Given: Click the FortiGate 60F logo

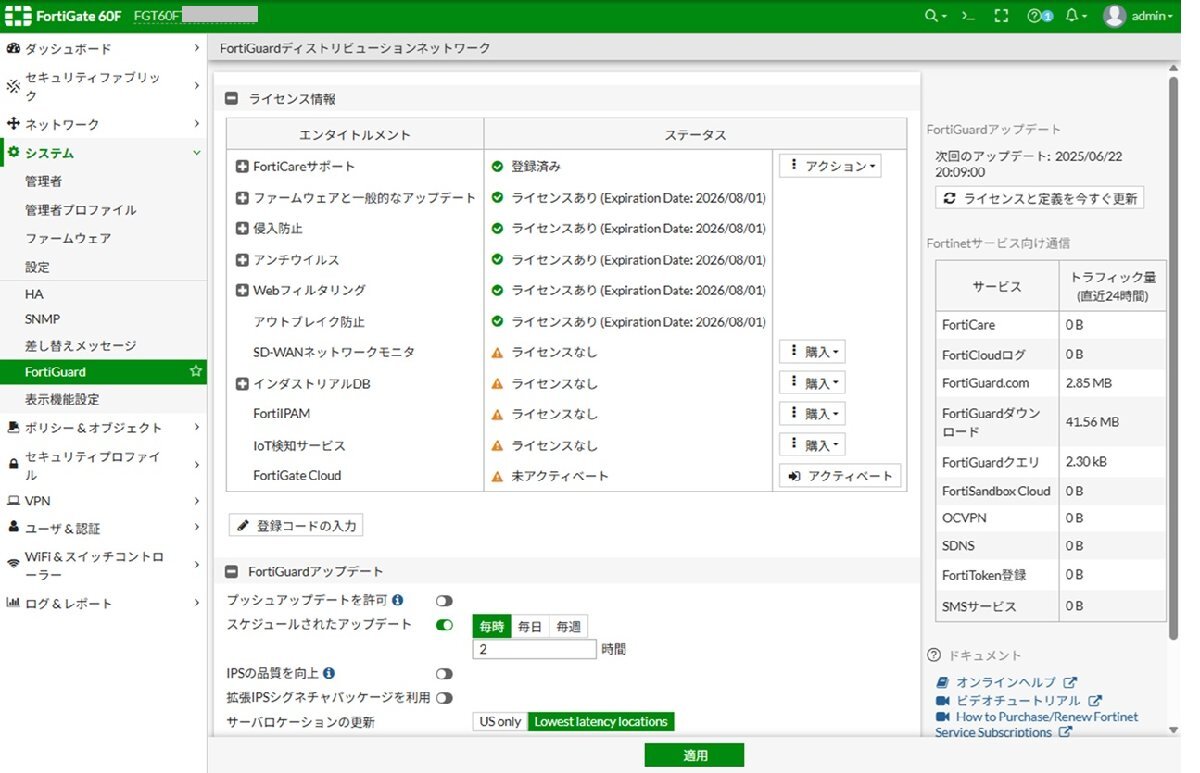Looking at the screenshot, I should click(x=62, y=16).
